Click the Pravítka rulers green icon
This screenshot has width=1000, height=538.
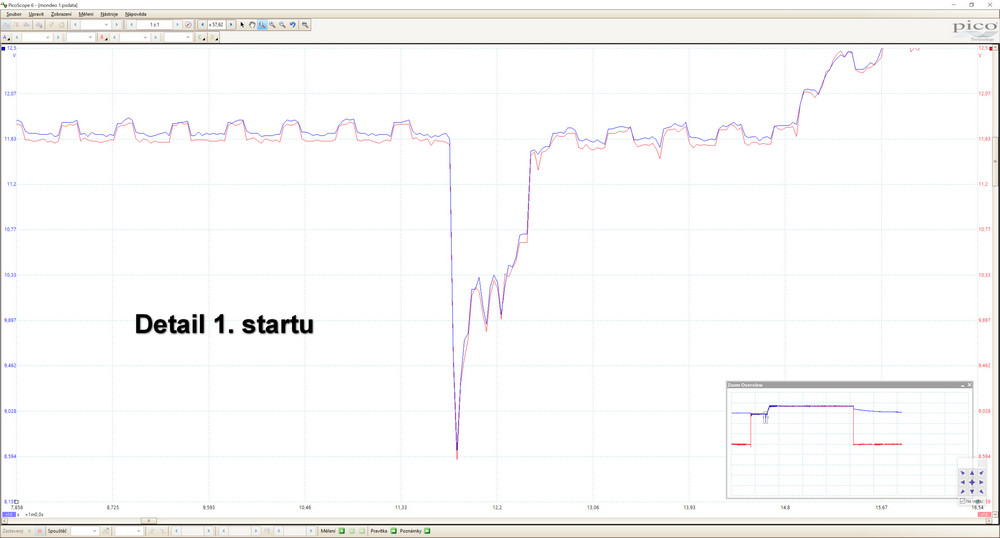[393, 531]
